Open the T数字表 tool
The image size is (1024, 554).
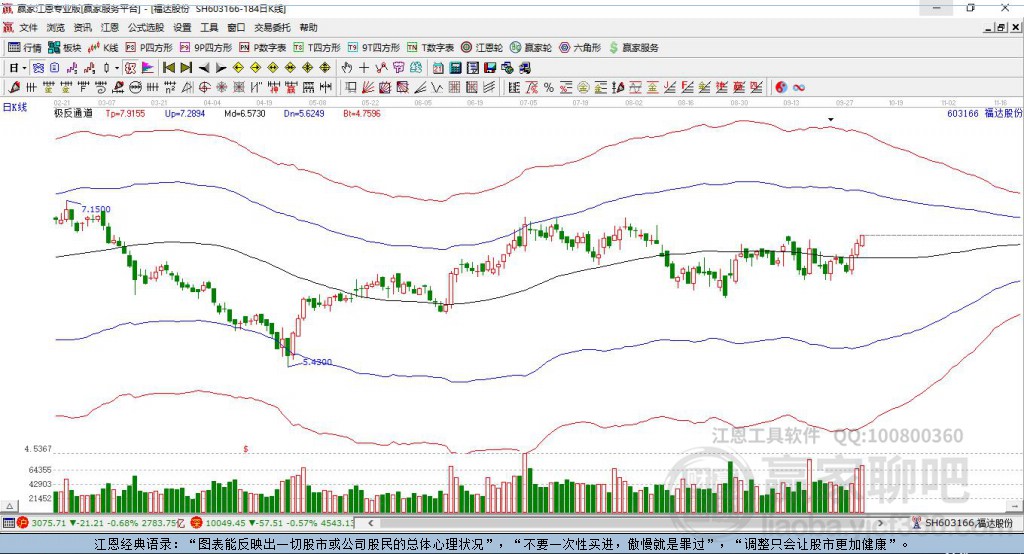(x=430, y=48)
